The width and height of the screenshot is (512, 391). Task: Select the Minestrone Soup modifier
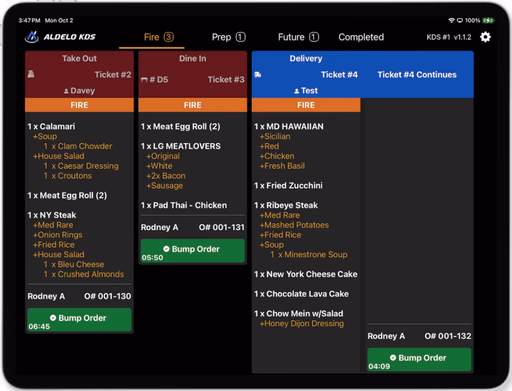pyautogui.click(x=309, y=255)
